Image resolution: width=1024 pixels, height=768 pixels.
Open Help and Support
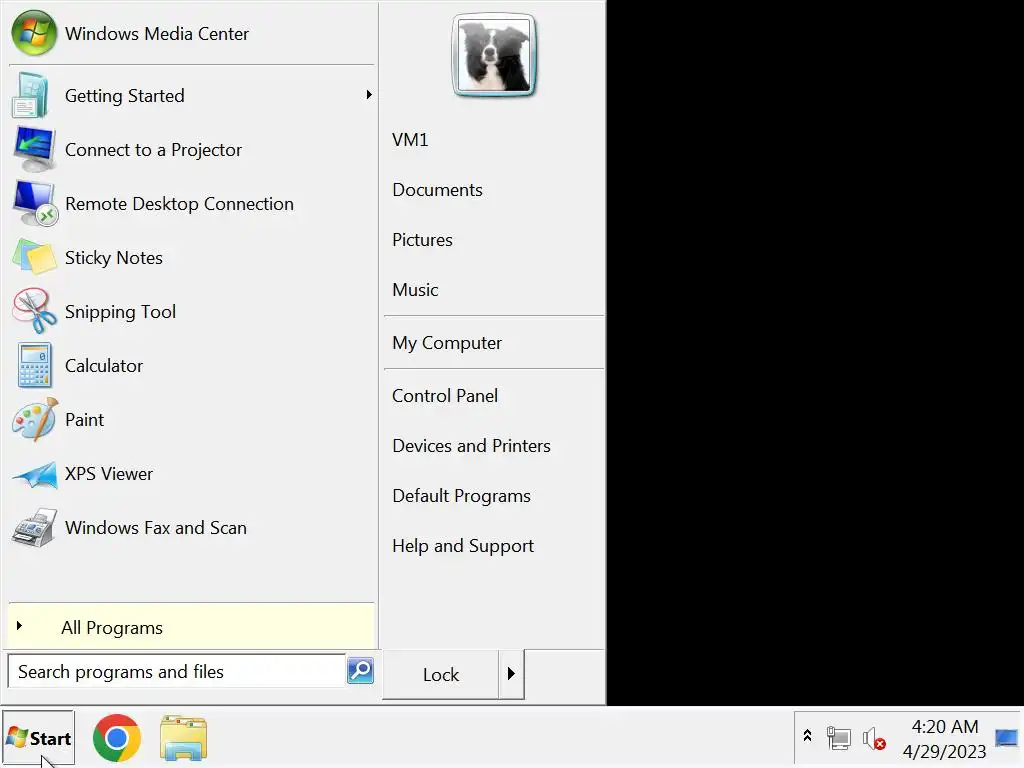click(x=463, y=546)
